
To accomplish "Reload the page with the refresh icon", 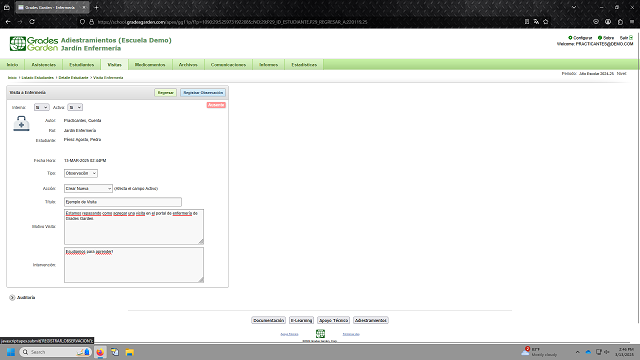I will click(x=32, y=22).
